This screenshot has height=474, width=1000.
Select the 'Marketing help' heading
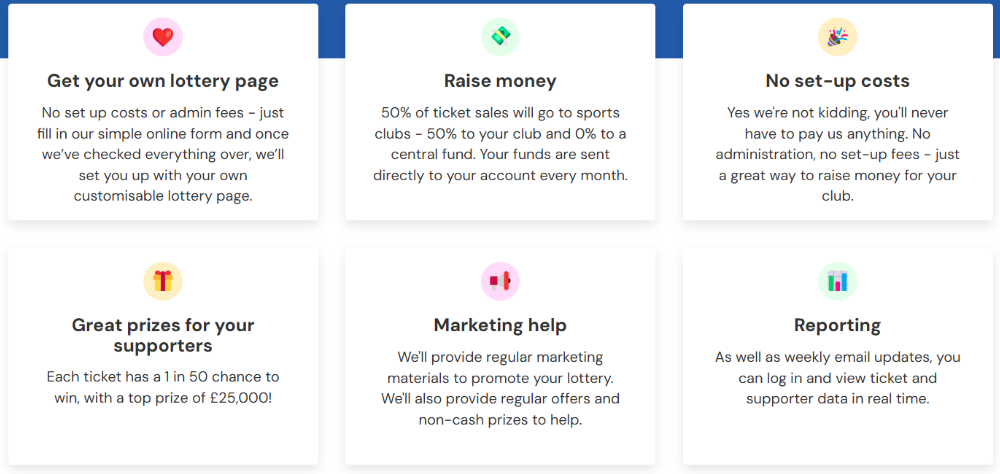500,325
